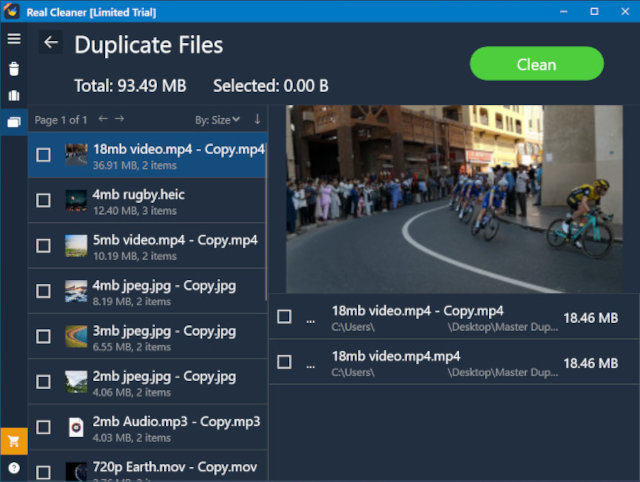Click the '18mb video.mp4.mp4' file name

click(x=396, y=356)
